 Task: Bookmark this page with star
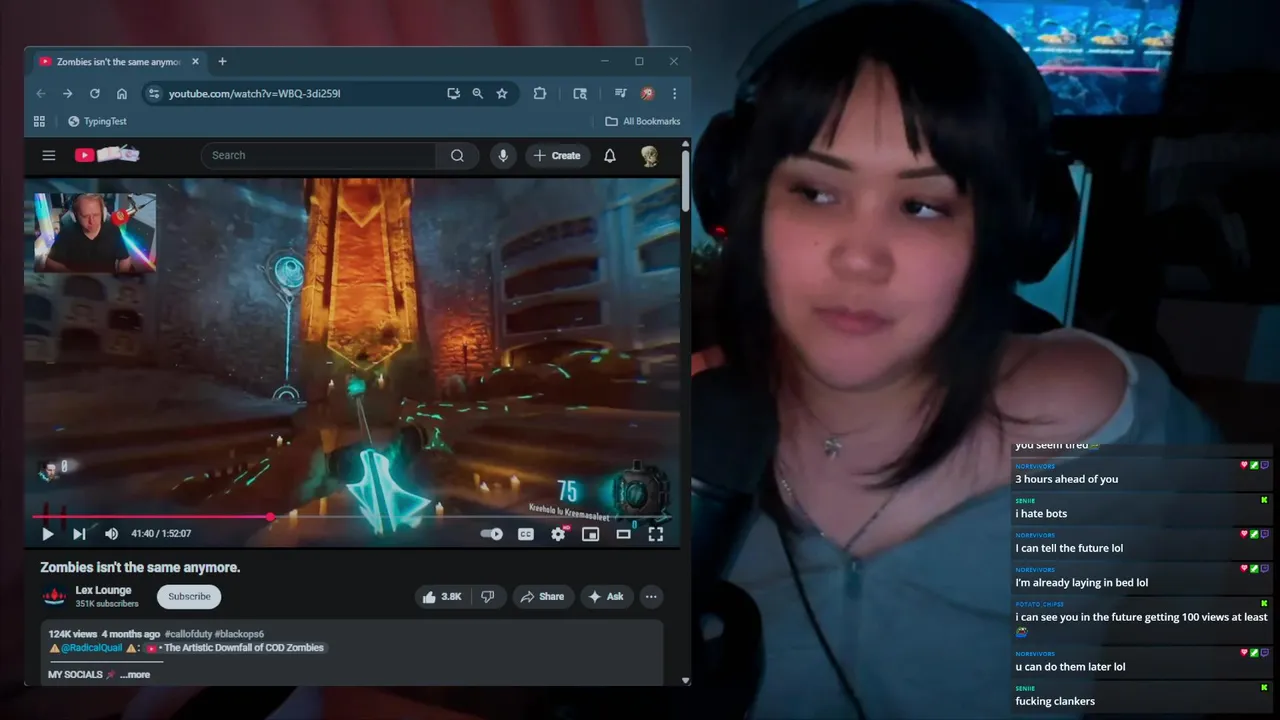tap(502, 93)
